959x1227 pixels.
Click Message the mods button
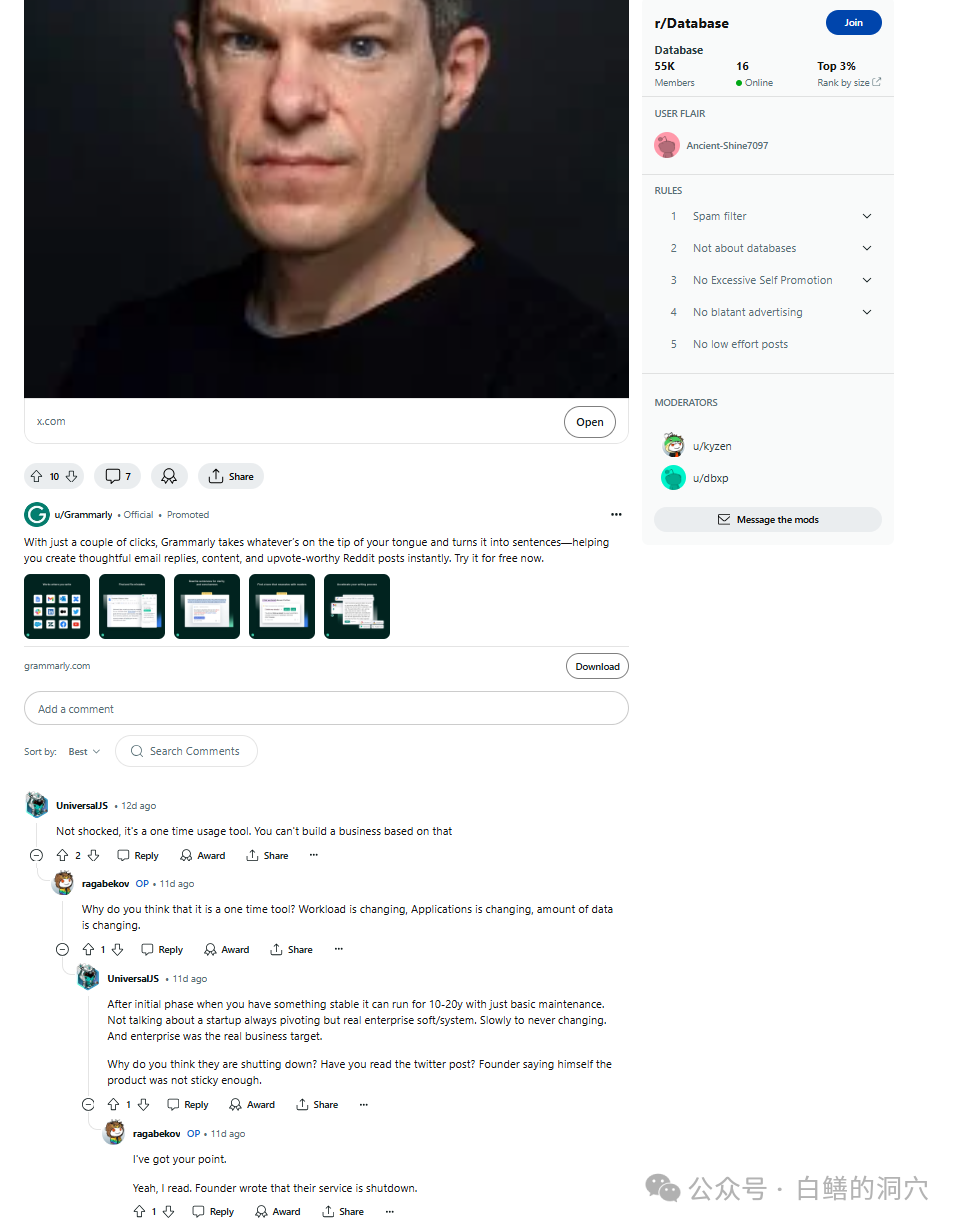click(768, 520)
